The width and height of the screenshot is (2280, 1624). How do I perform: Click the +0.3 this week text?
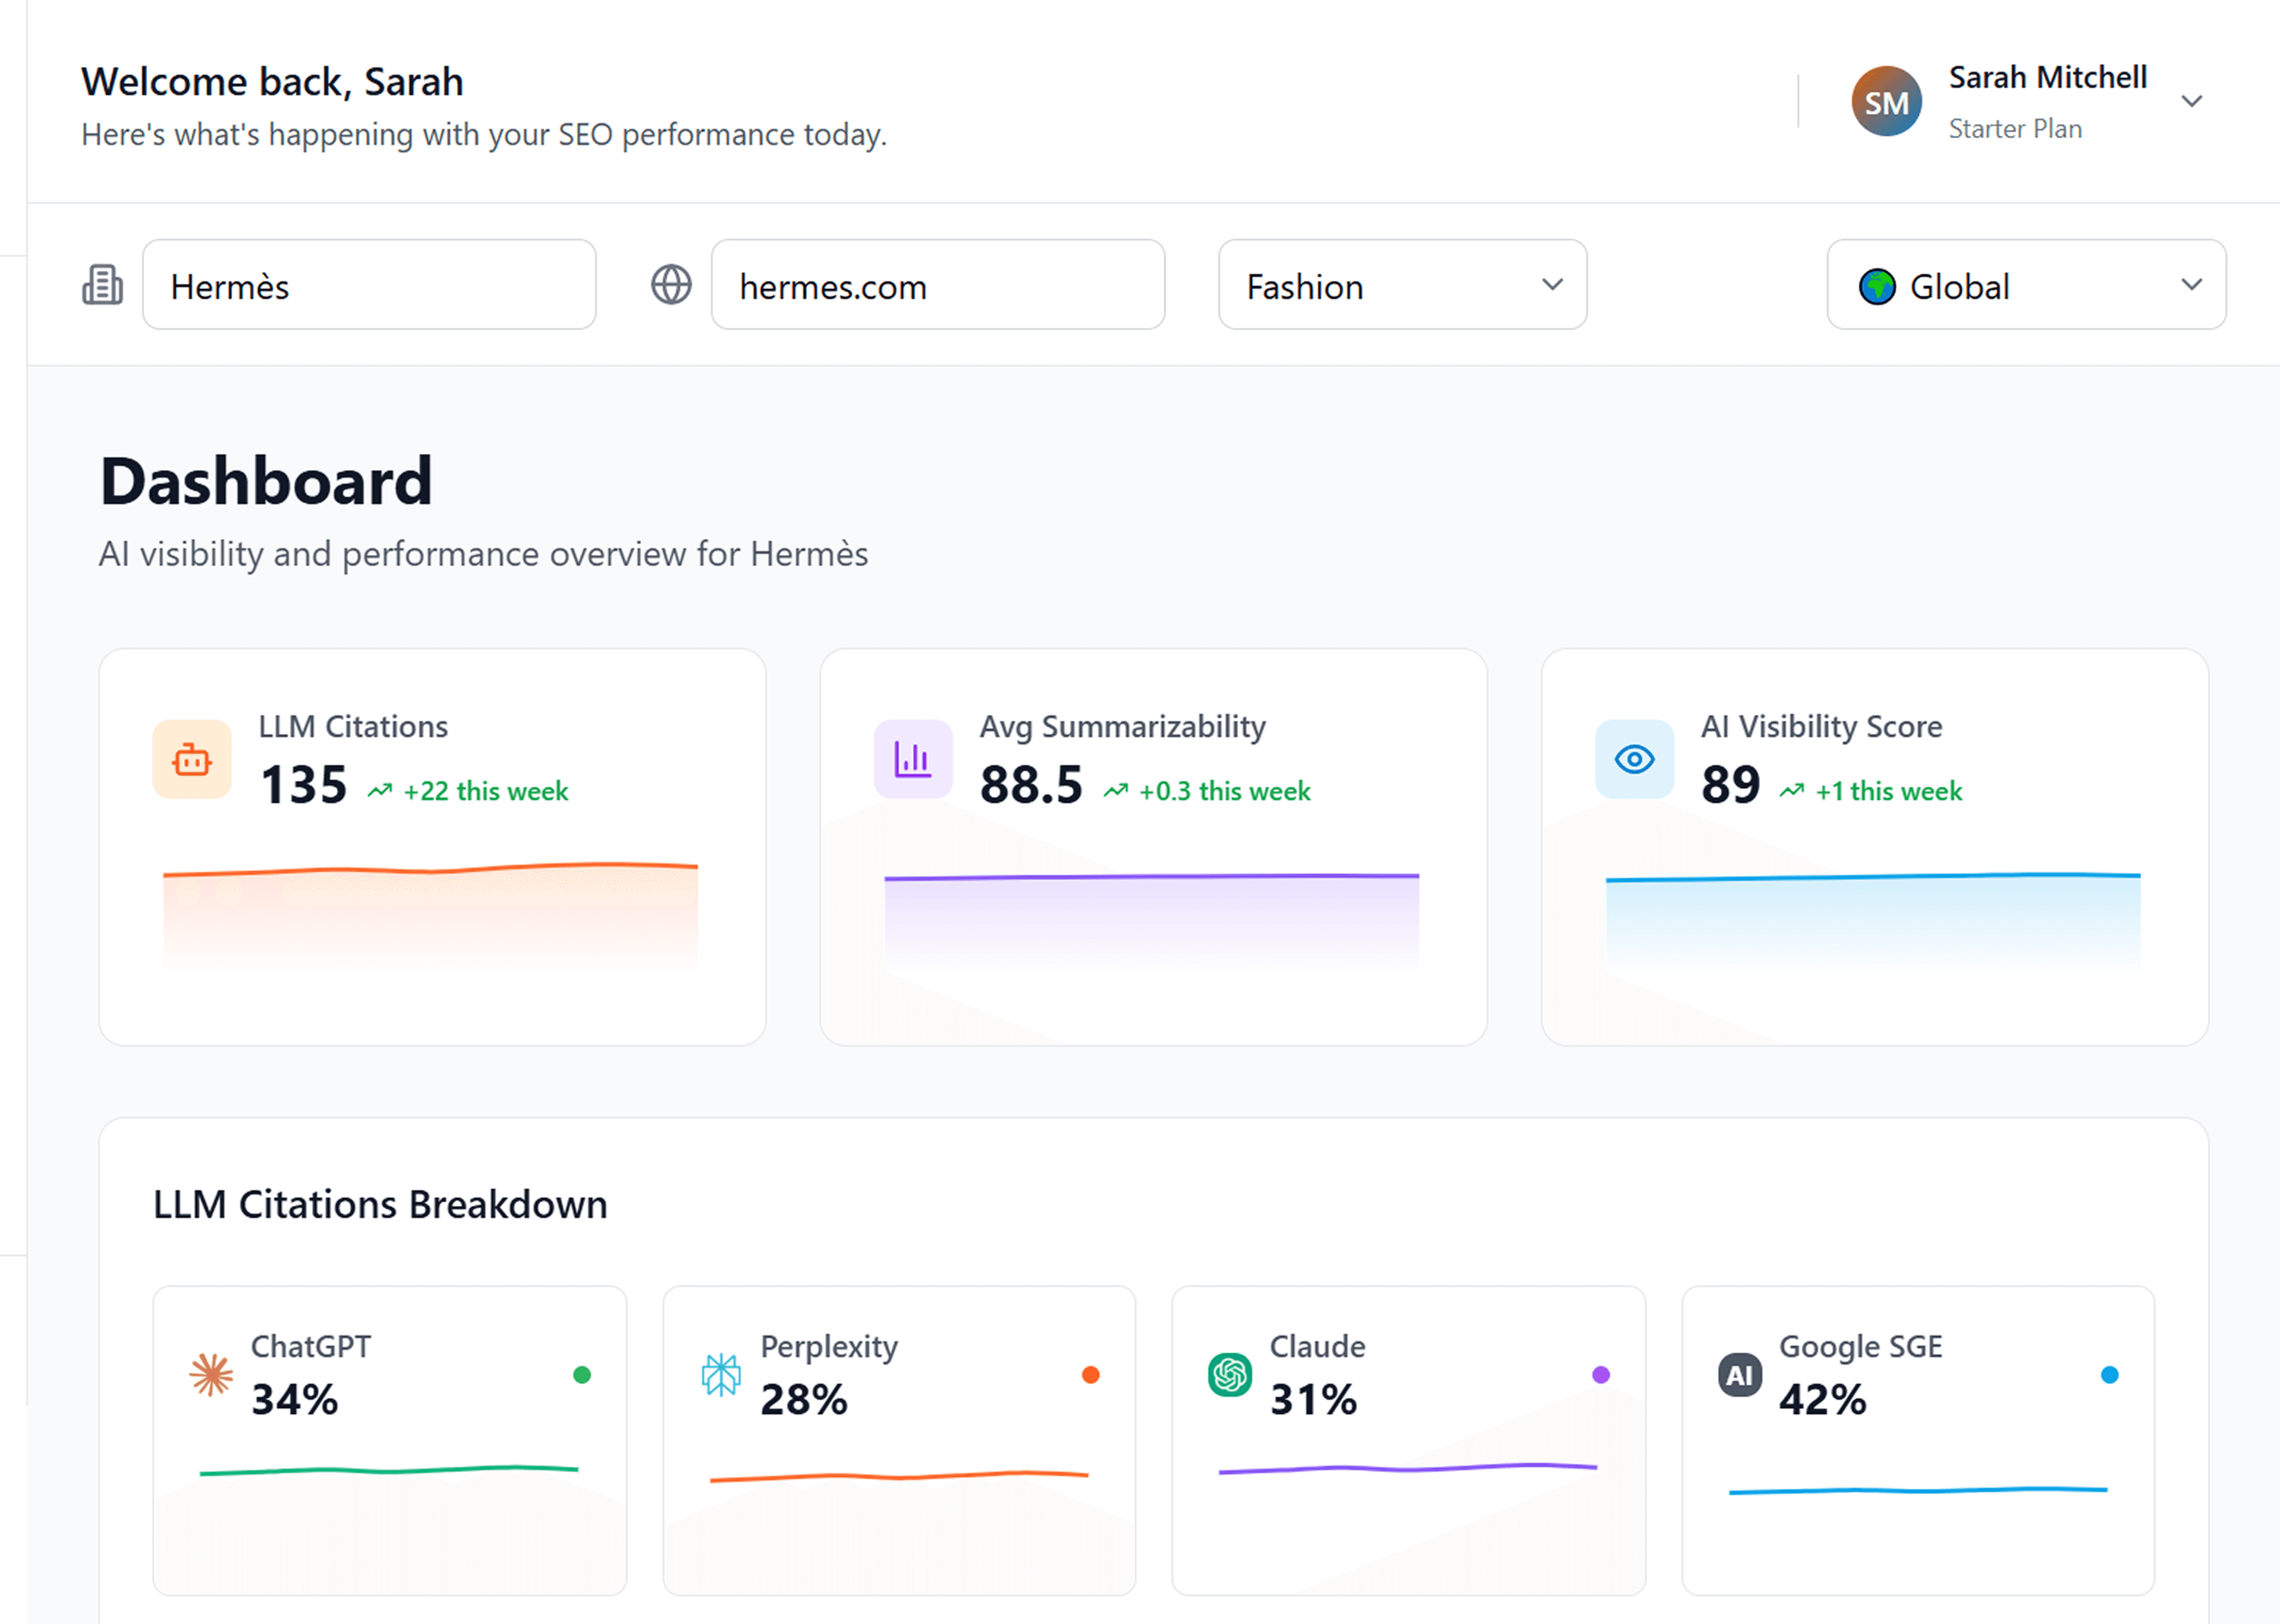[x=1225, y=791]
